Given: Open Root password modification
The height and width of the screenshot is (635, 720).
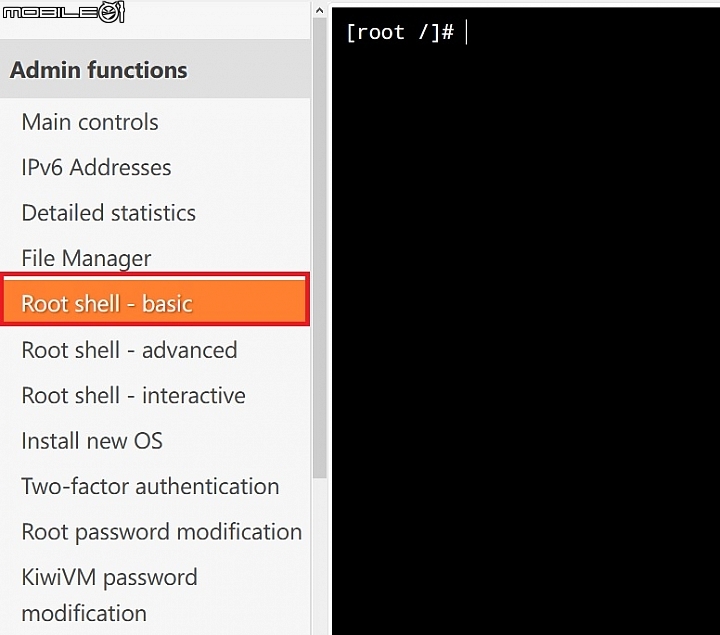Looking at the screenshot, I should pos(162,532).
